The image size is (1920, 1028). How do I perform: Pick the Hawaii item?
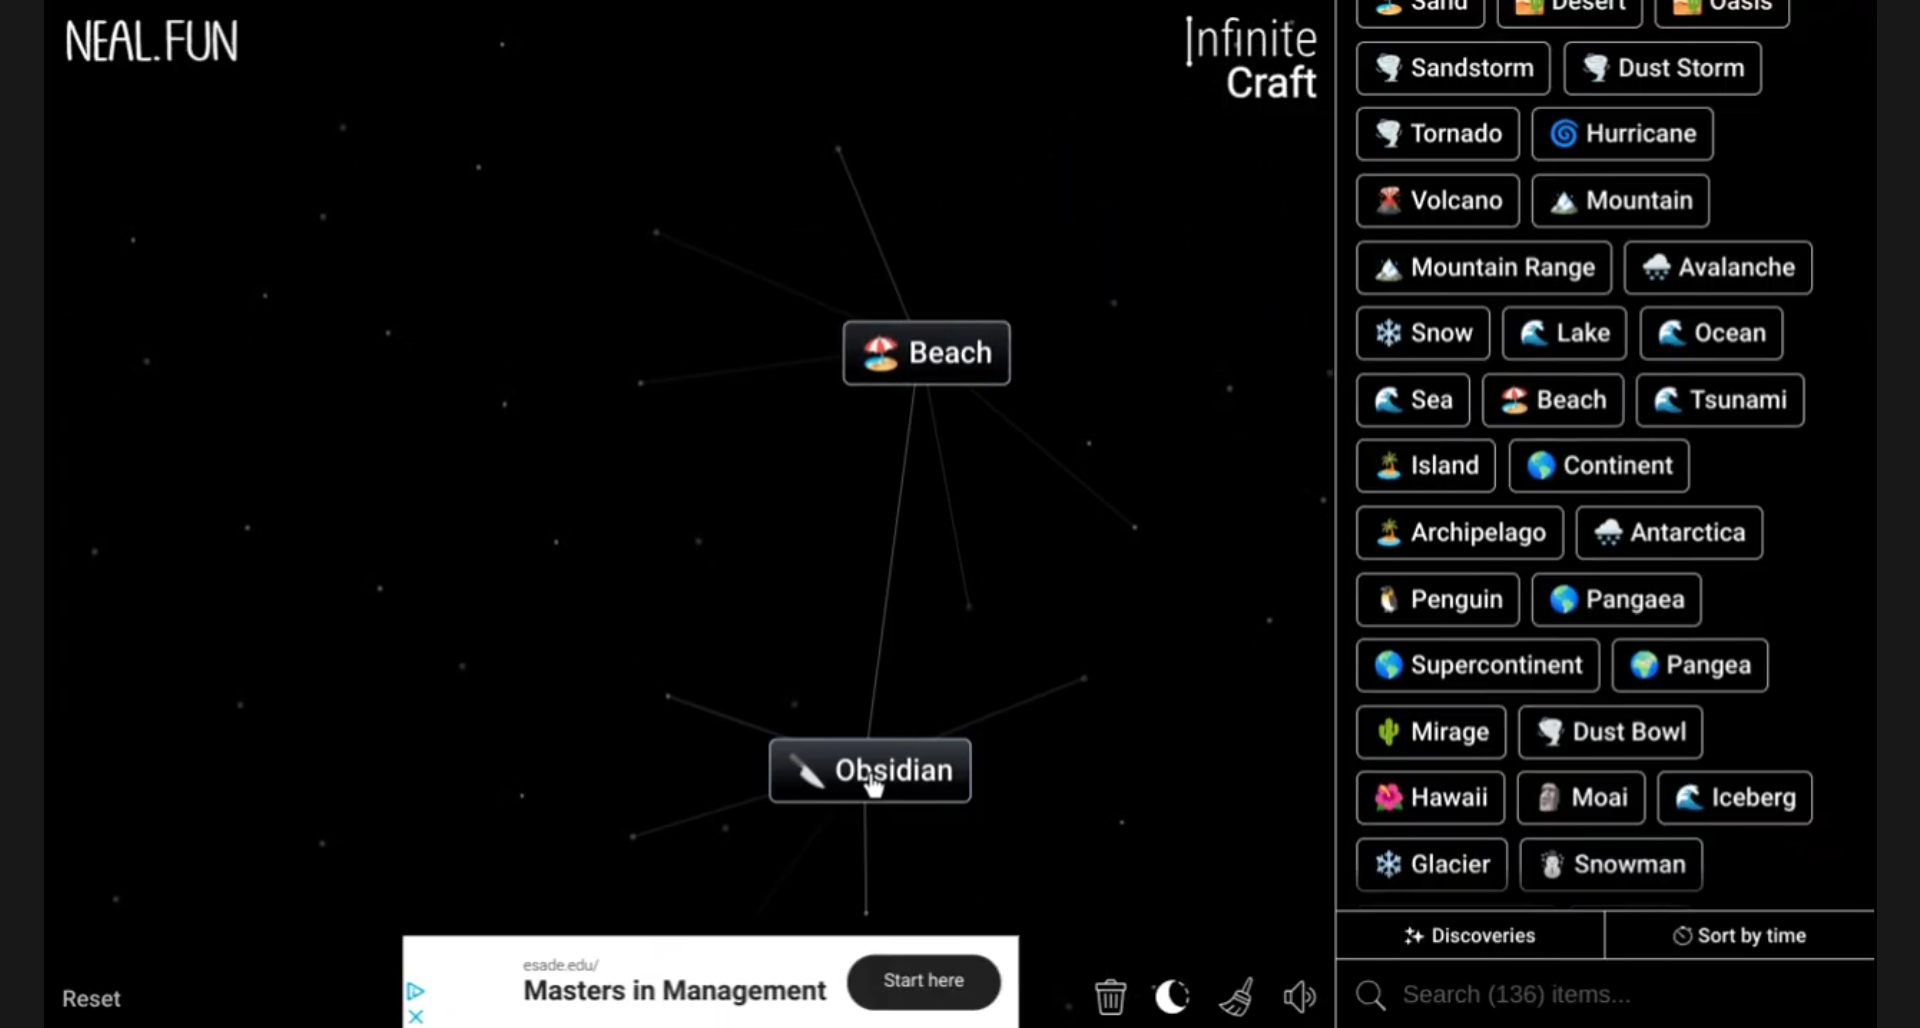(1431, 798)
